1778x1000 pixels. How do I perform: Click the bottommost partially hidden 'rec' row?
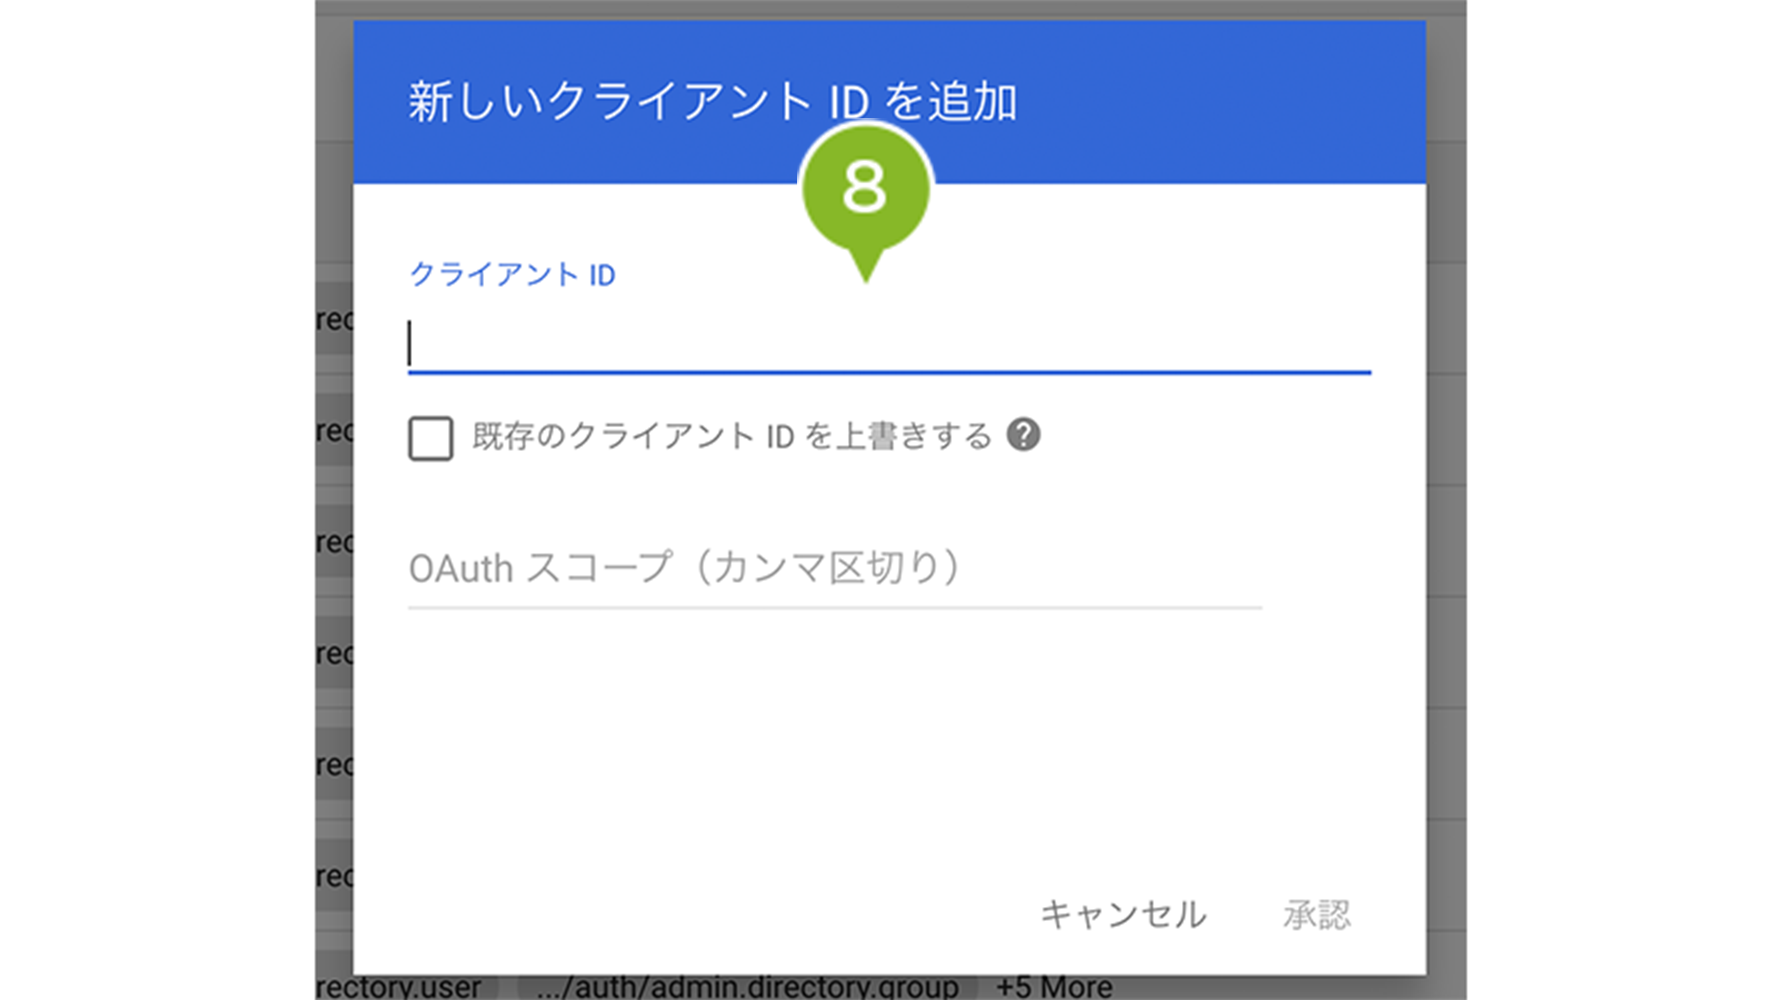(334, 876)
